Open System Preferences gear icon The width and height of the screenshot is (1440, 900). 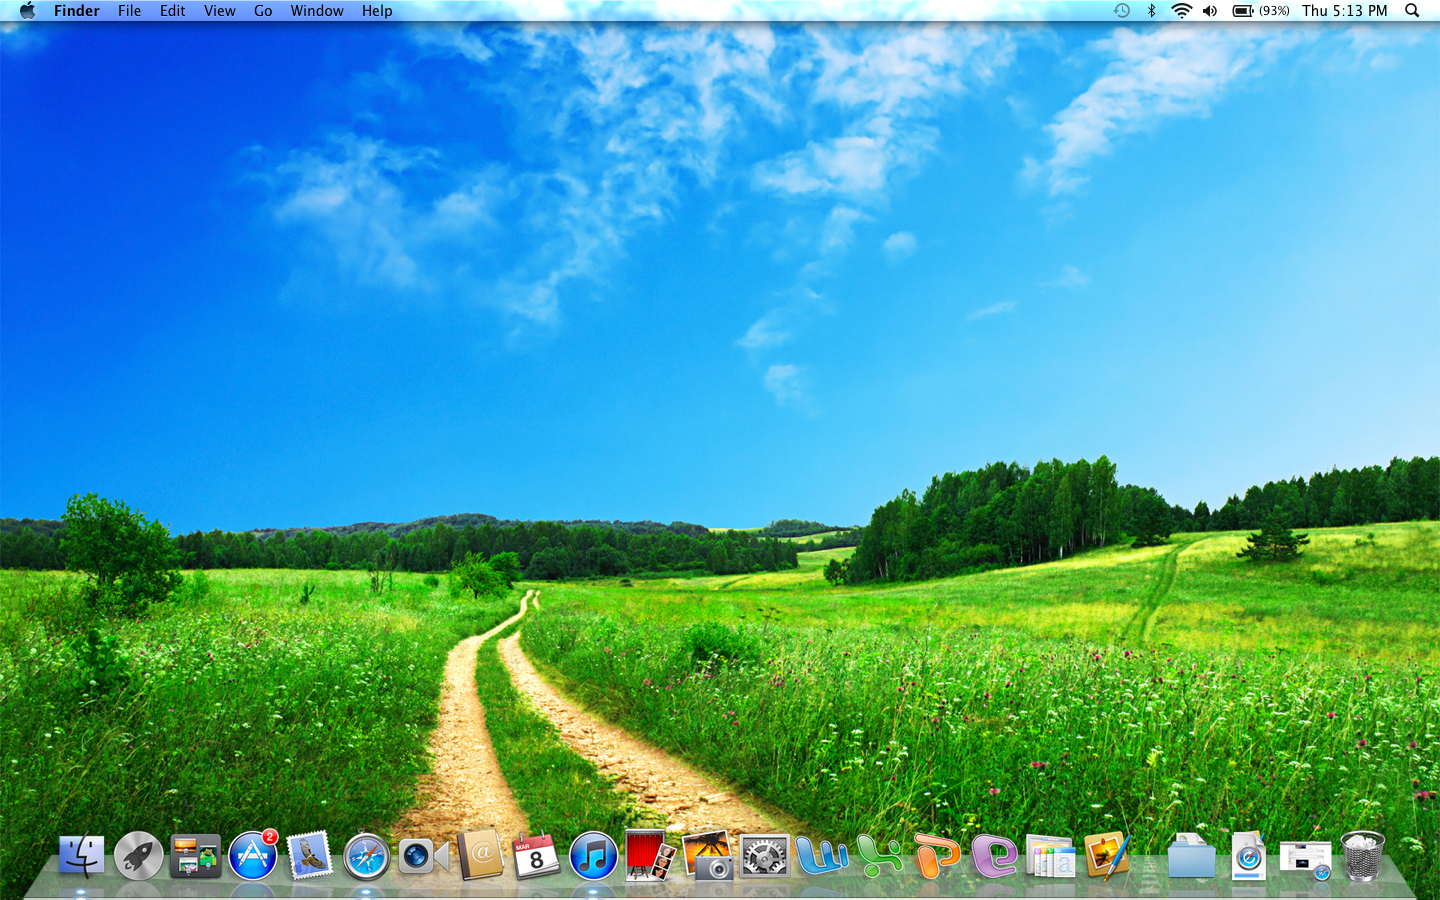tap(764, 856)
